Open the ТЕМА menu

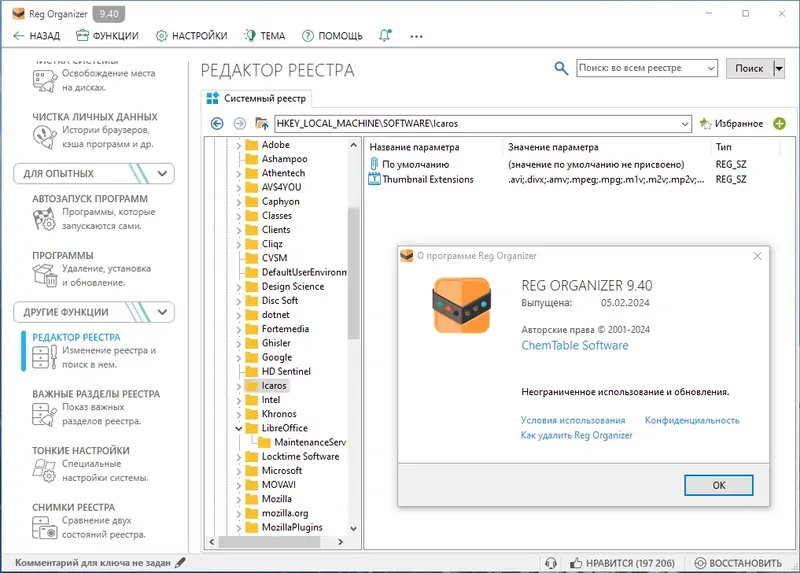(265, 36)
